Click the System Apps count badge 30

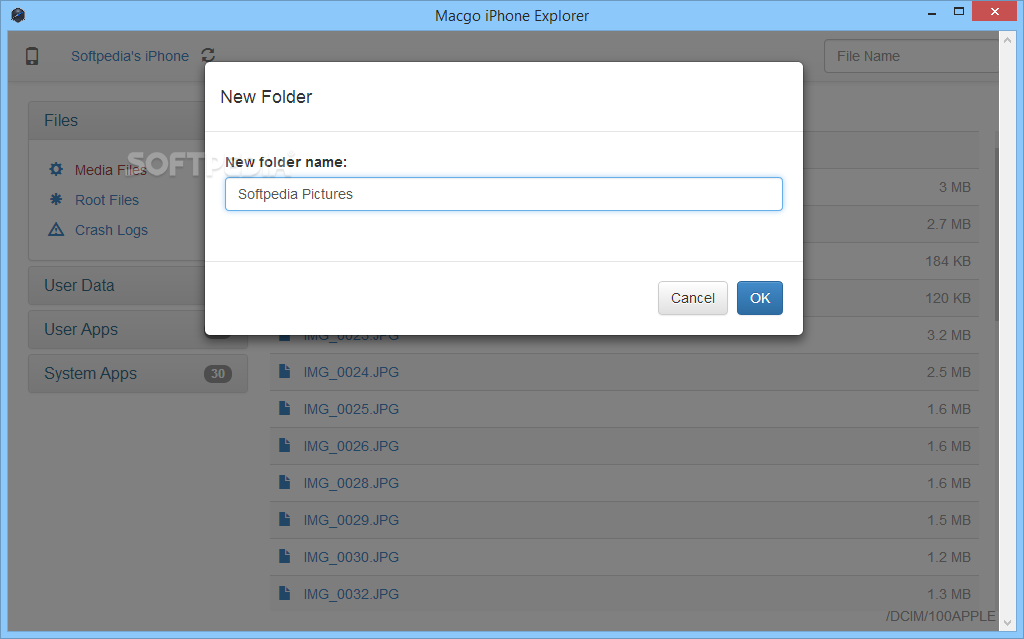tap(218, 374)
